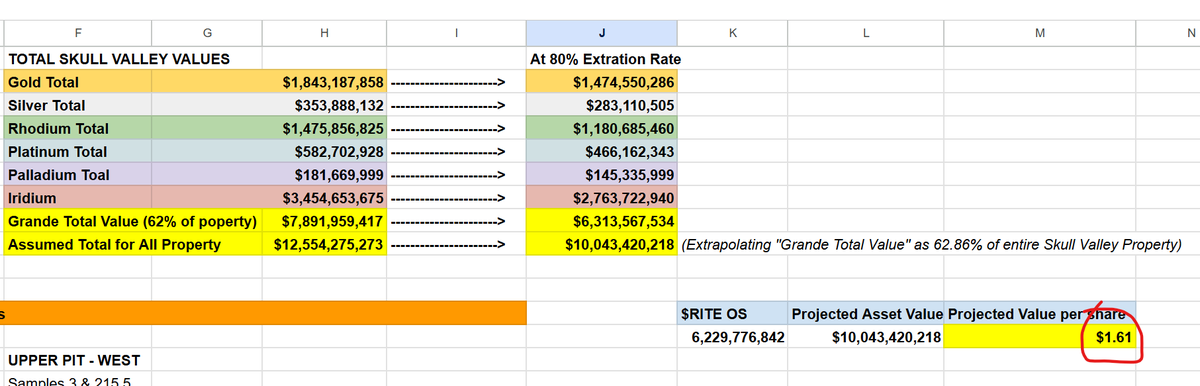1200x386 pixels.
Task: Select column N header
Action: coord(1168,33)
